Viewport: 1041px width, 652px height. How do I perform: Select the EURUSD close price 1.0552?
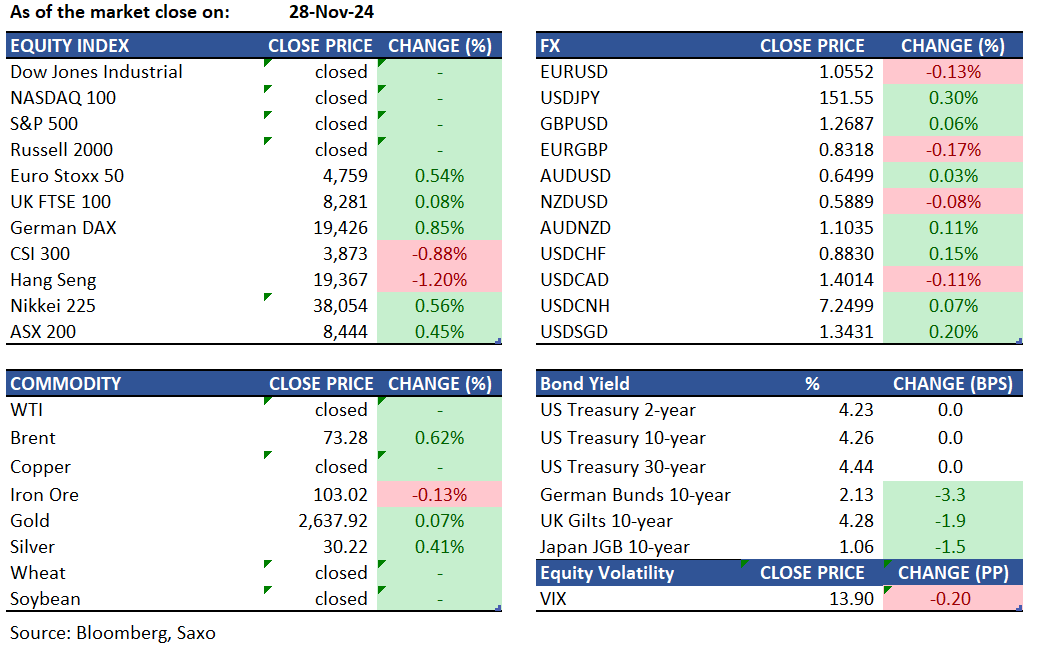coord(845,72)
